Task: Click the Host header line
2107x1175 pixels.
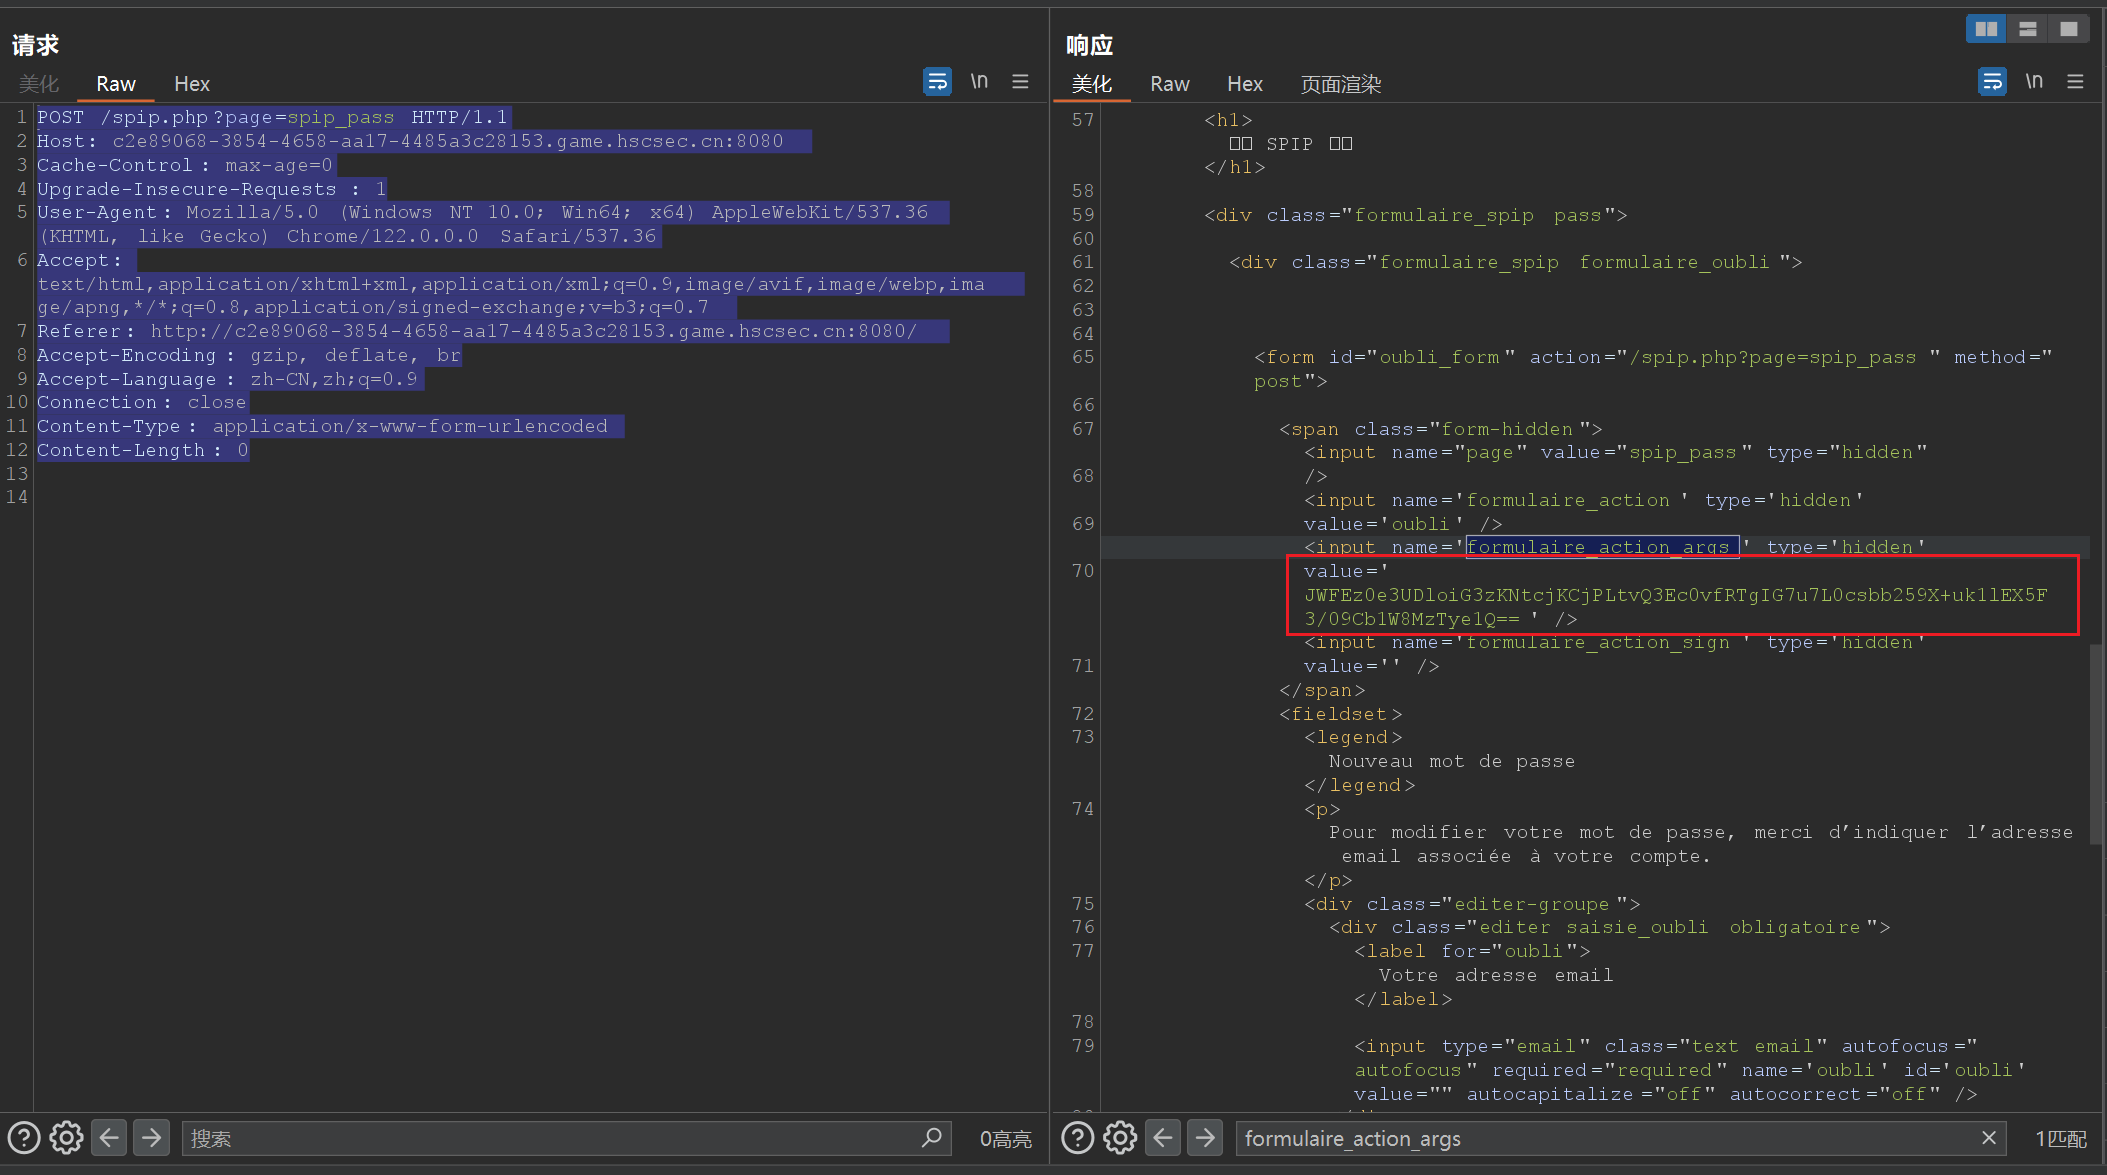Action: pyautogui.click(x=410, y=141)
